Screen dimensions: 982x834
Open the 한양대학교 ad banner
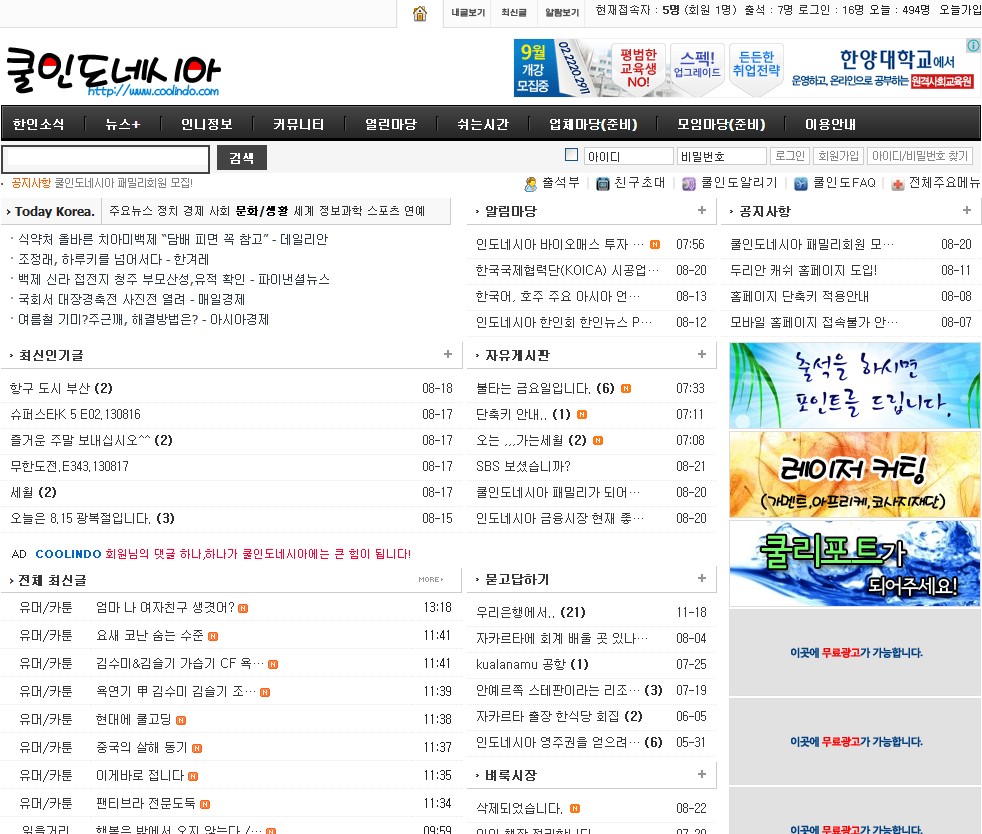pyautogui.click(x=747, y=68)
